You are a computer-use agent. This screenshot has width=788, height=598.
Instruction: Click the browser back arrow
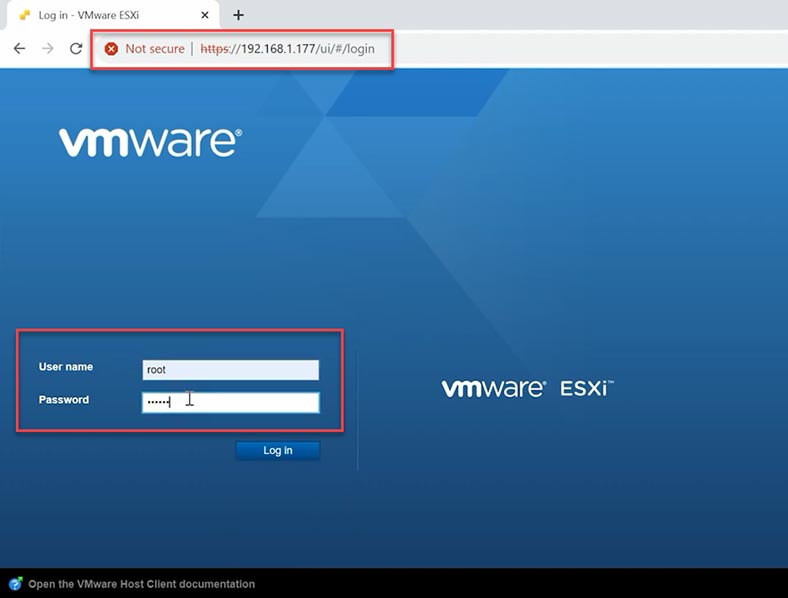(x=20, y=49)
